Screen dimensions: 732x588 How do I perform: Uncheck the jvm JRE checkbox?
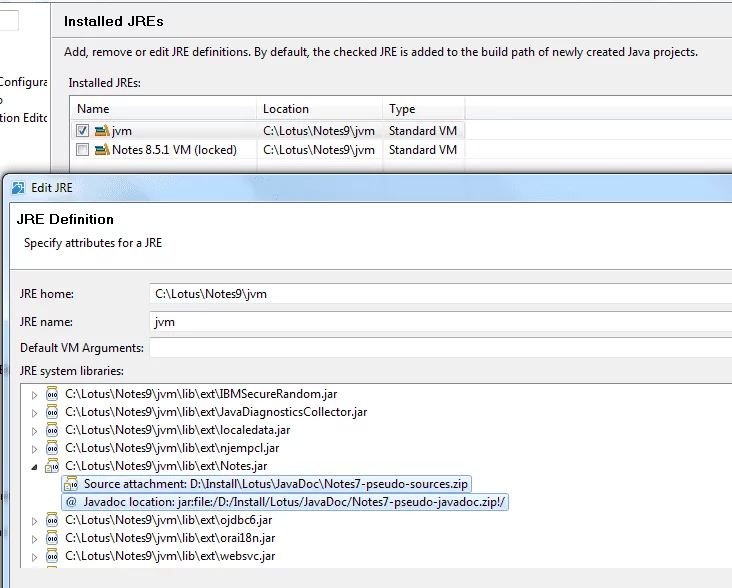click(83, 131)
